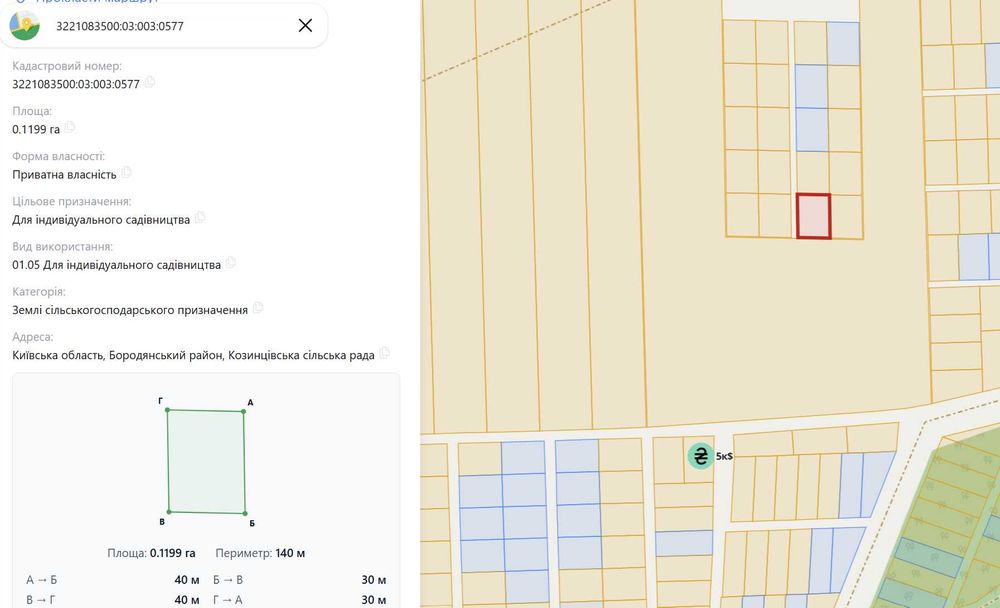Select the red highlighted parcel on map
Screen dimensions: 1000x608
(814, 216)
